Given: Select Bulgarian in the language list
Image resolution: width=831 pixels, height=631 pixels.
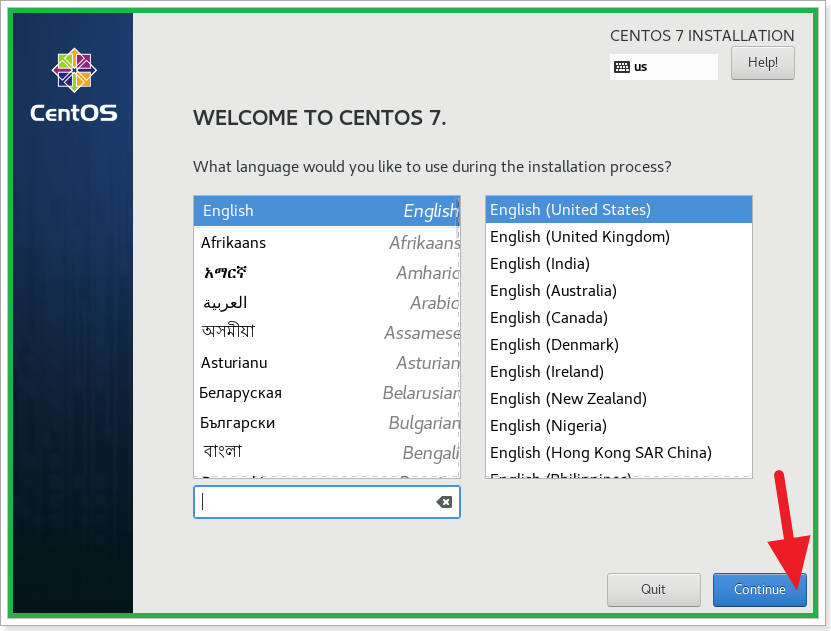Looking at the screenshot, I should click(x=327, y=423).
